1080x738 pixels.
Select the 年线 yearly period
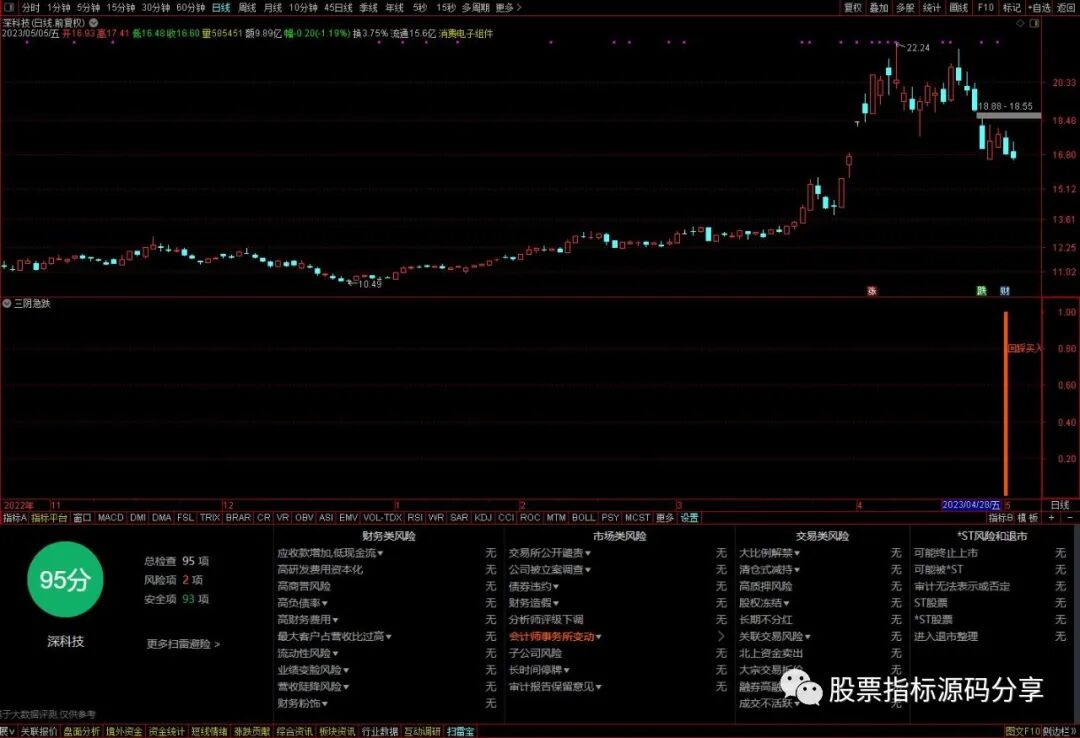(x=395, y=8)
